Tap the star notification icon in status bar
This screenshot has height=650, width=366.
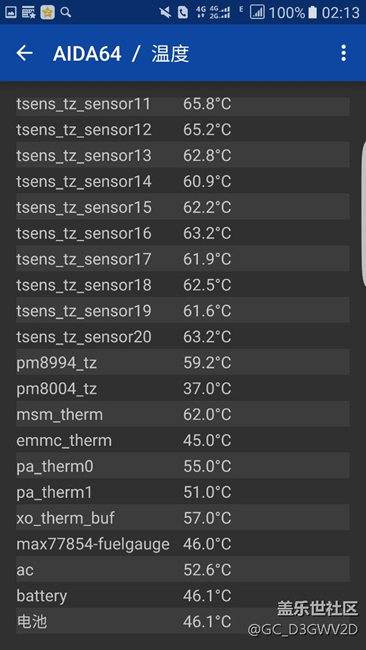[x=48, y=12]
